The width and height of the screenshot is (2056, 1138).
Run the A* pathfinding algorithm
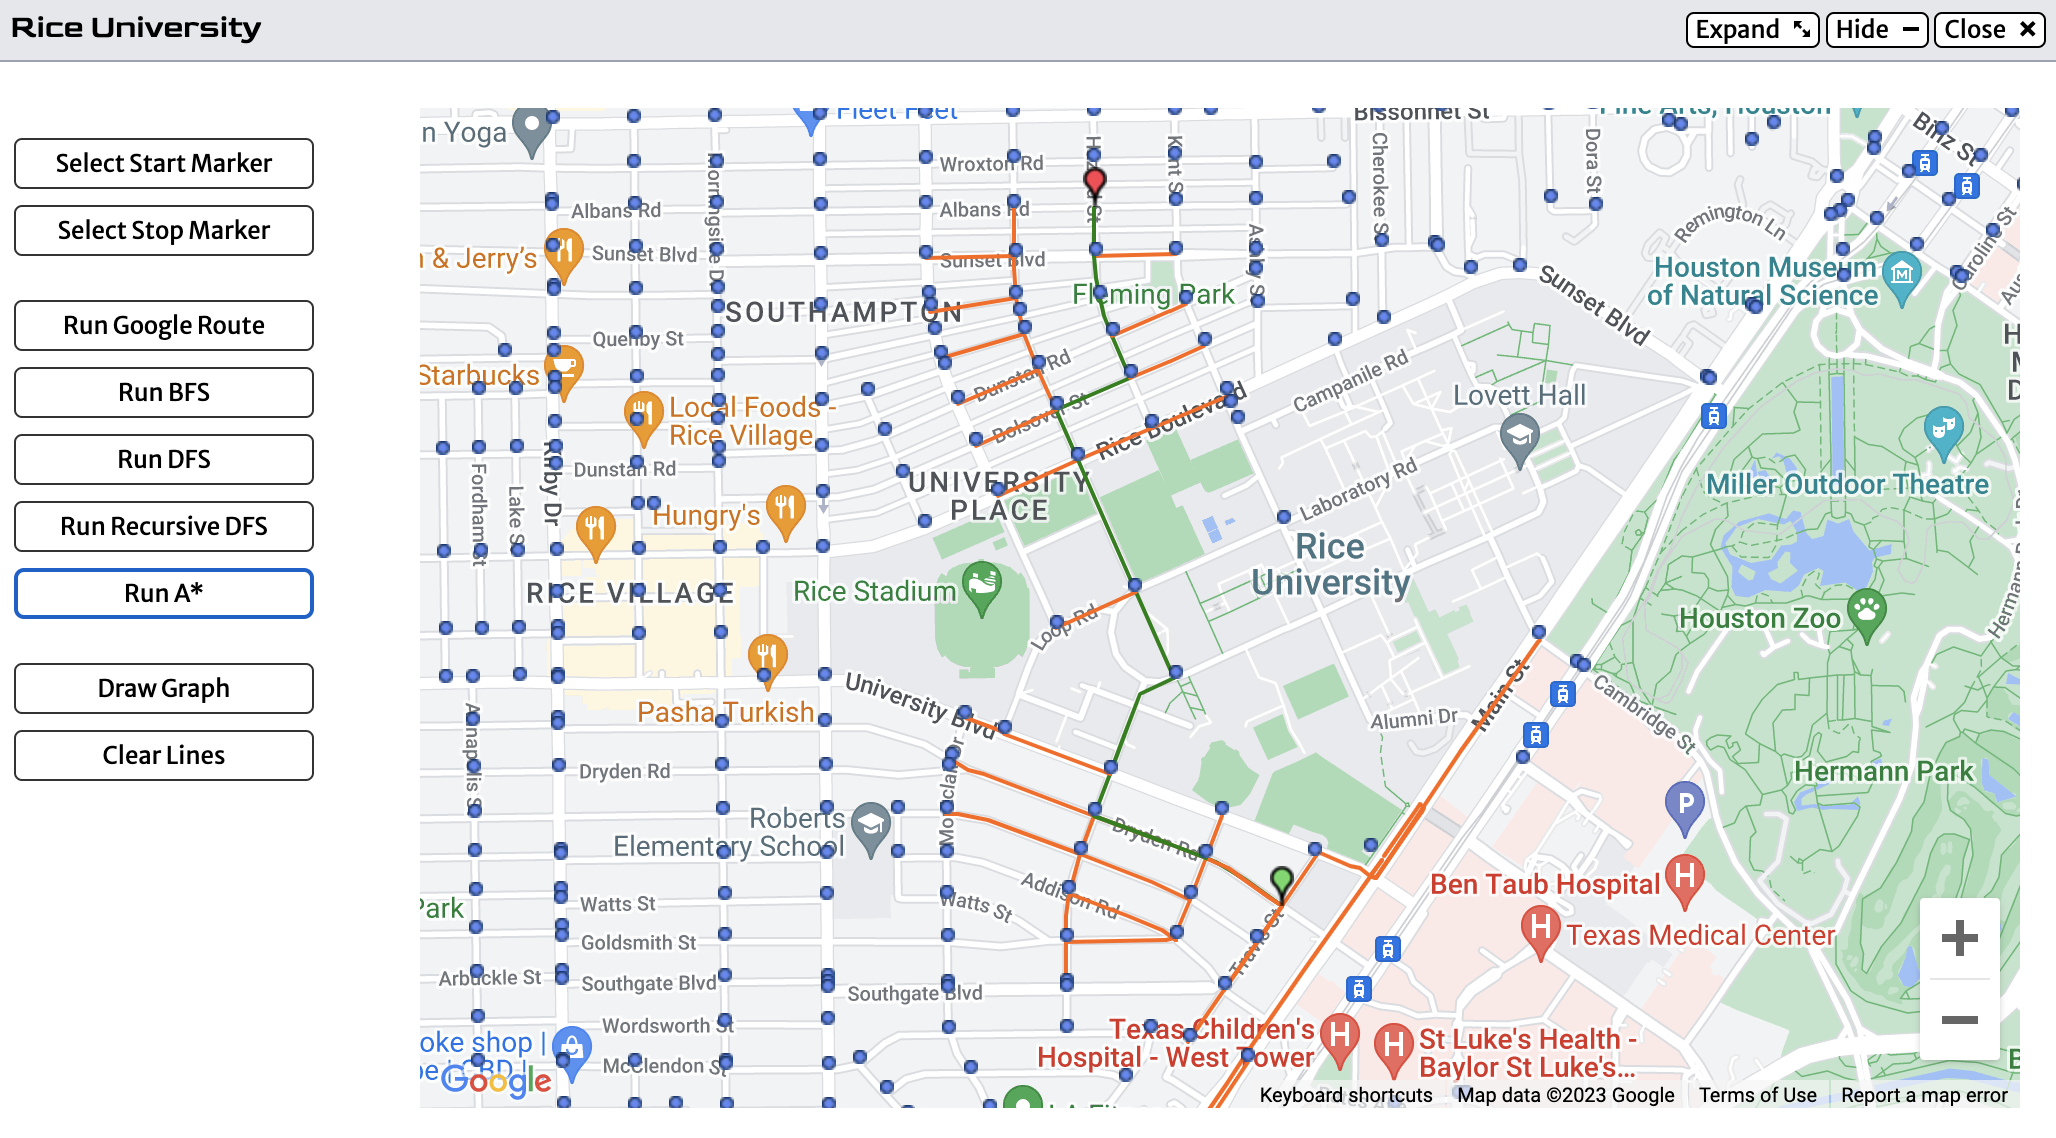point(163,592)
